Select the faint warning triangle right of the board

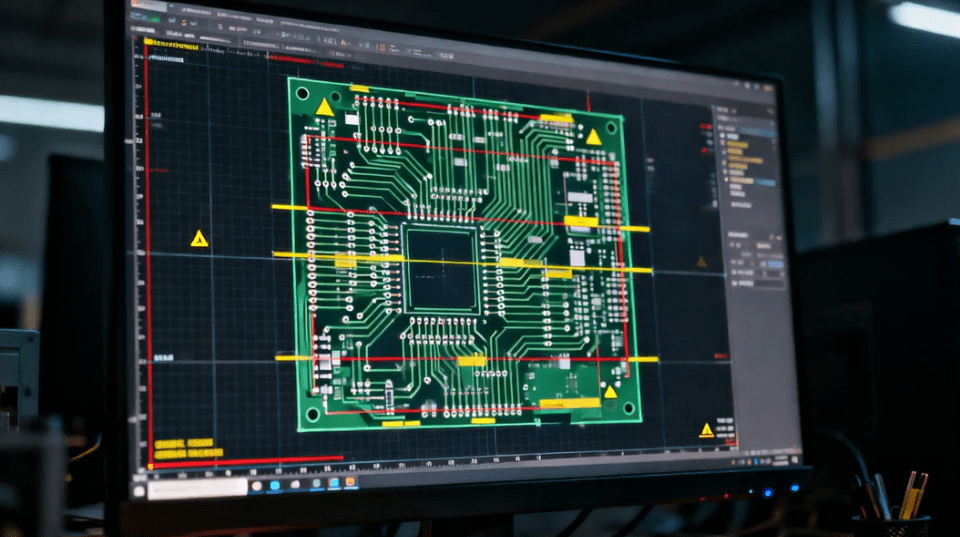tap(701, 262)
